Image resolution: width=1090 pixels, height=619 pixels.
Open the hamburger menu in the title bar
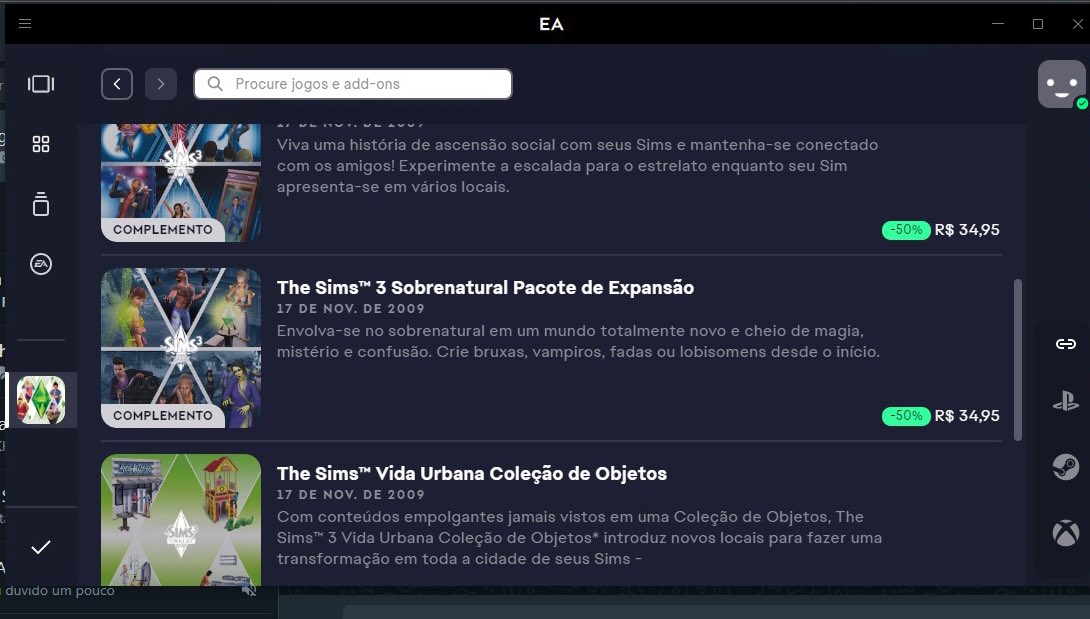25,24
